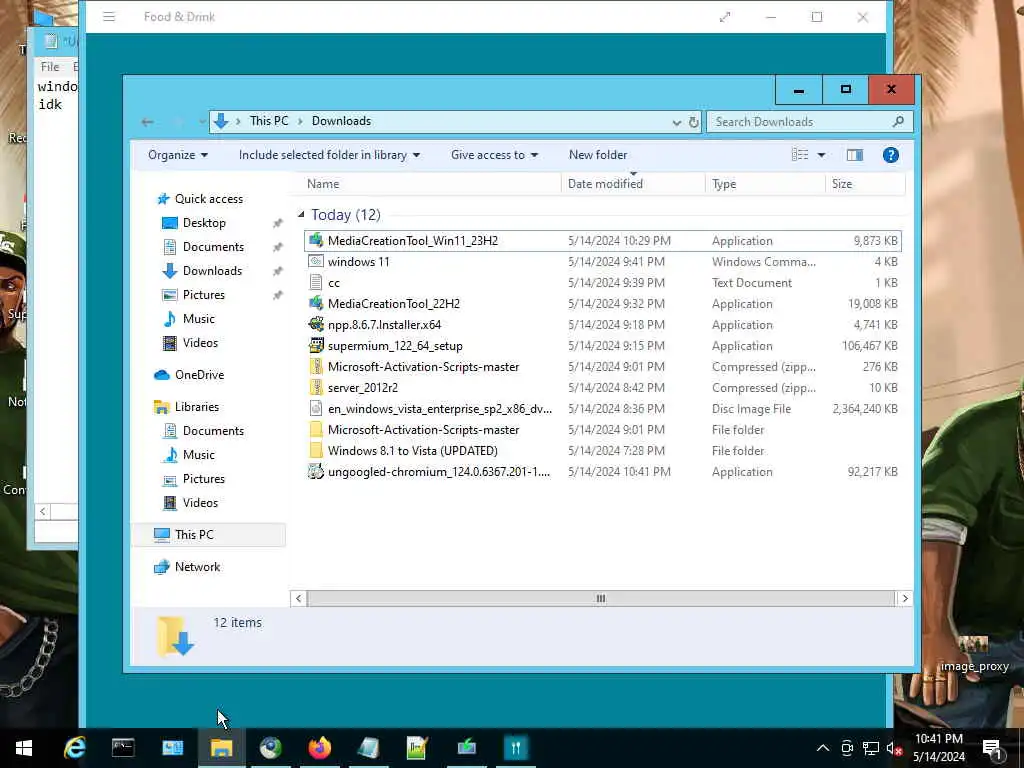This screenshot has width=1024, height=768.
Task: Collapse the Today (12) group
Action: click(x=301, y=214)
